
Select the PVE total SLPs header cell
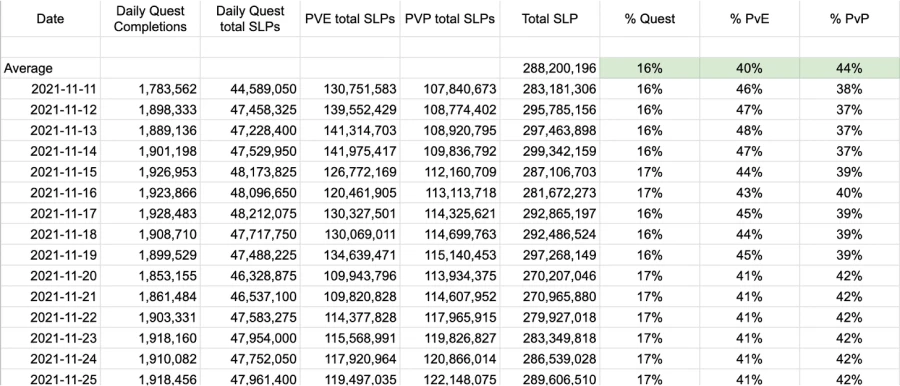(x=350, y=18)
